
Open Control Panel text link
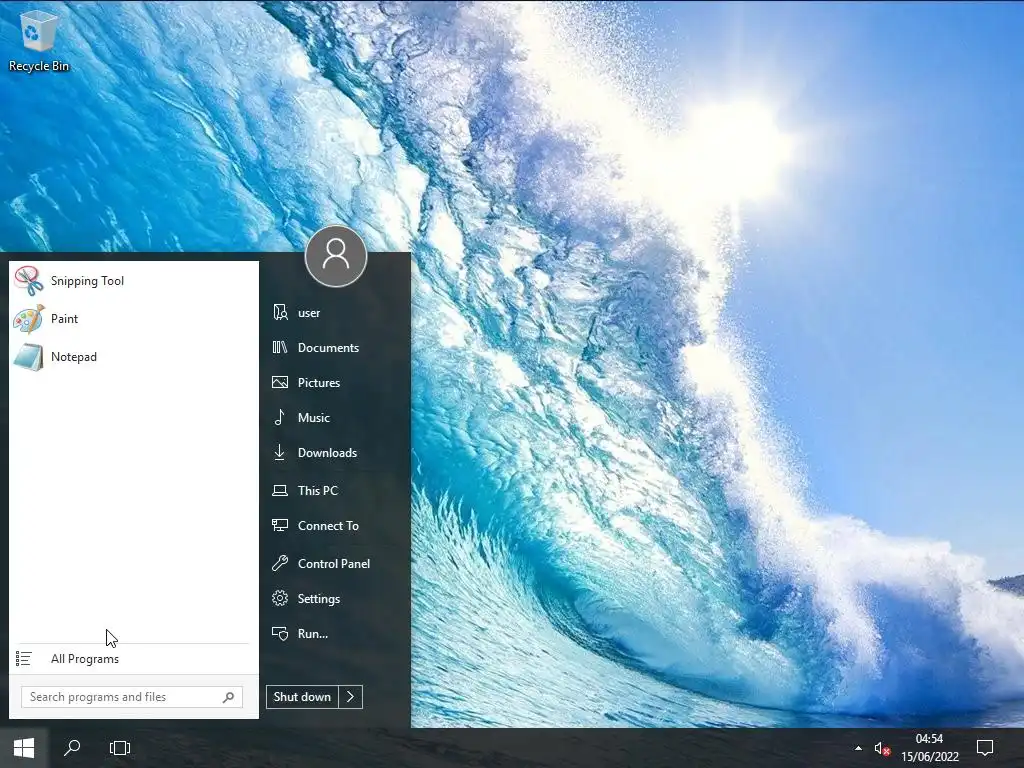pyautogui.click(x=334, y=564)
